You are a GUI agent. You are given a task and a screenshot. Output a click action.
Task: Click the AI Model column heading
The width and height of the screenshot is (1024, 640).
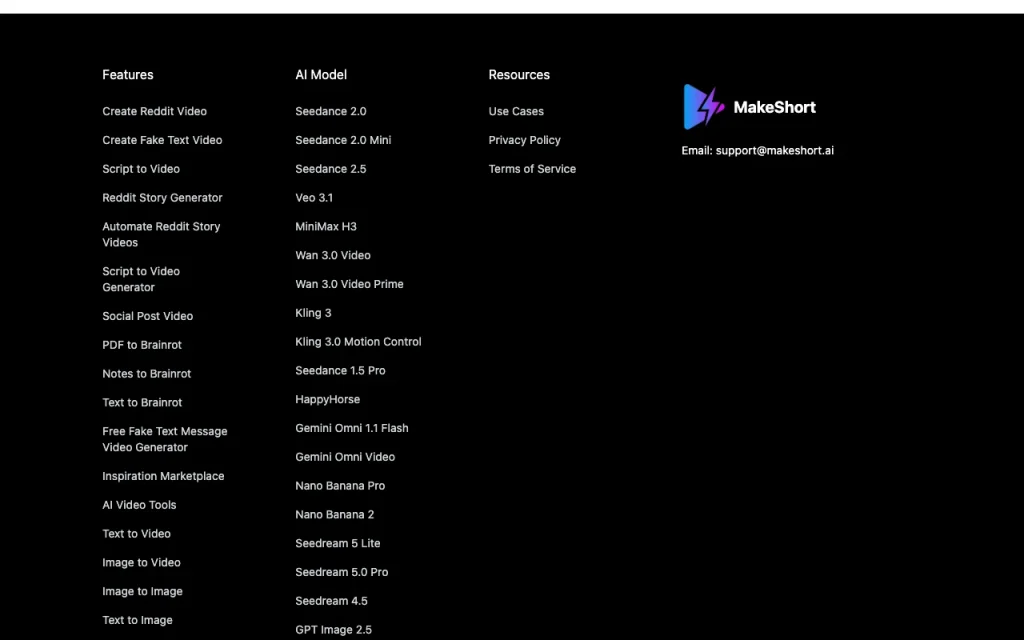(x=321, y=74)
